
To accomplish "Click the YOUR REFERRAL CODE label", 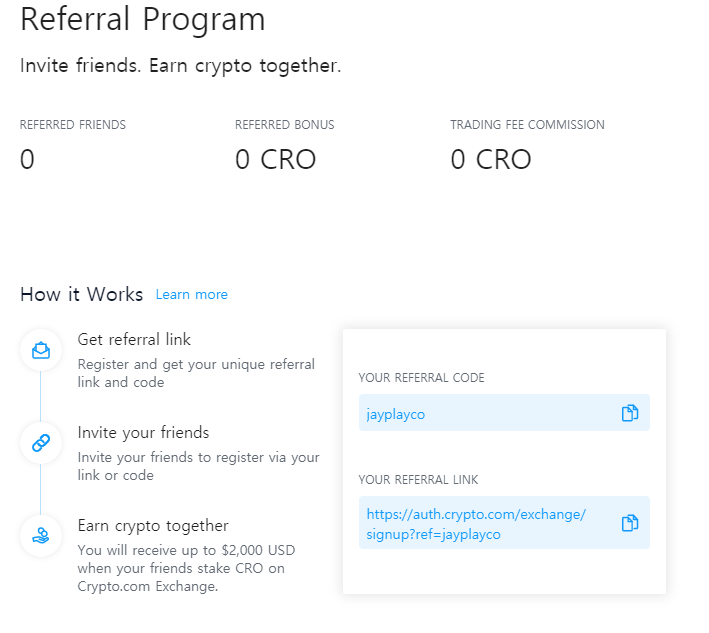I will 421,378.
